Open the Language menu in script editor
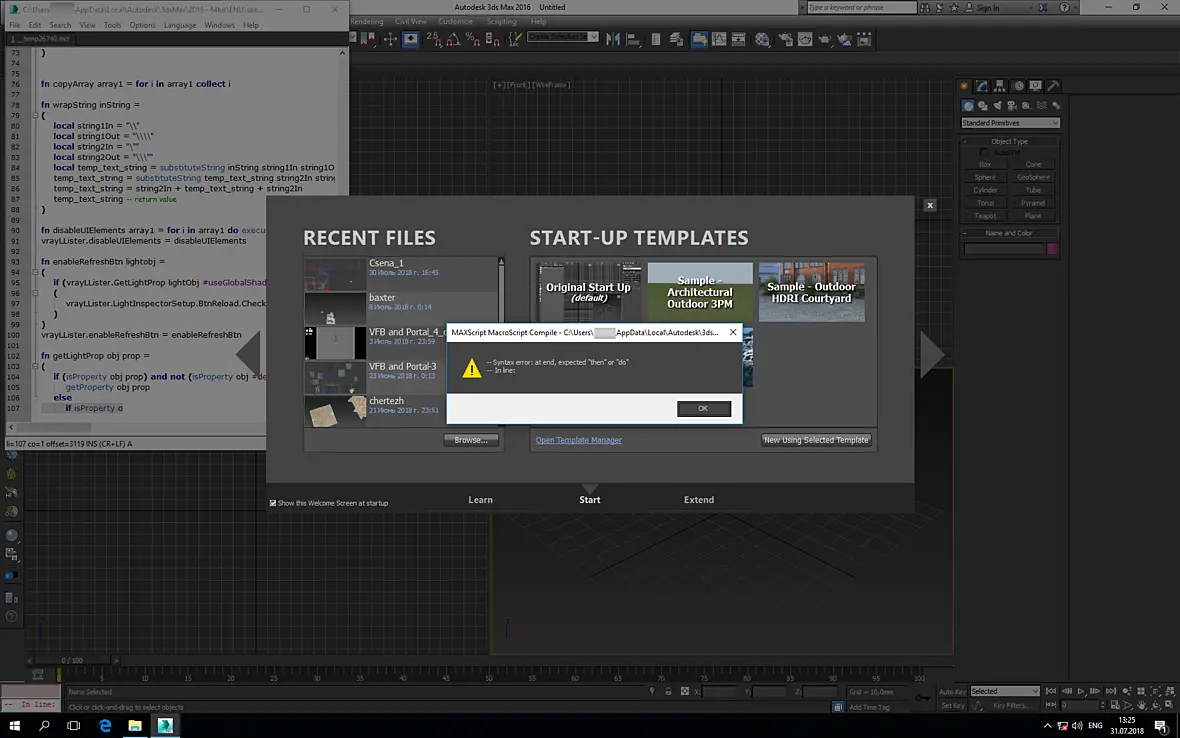The width and height of the screenshot is (1180, 738). 180,25
